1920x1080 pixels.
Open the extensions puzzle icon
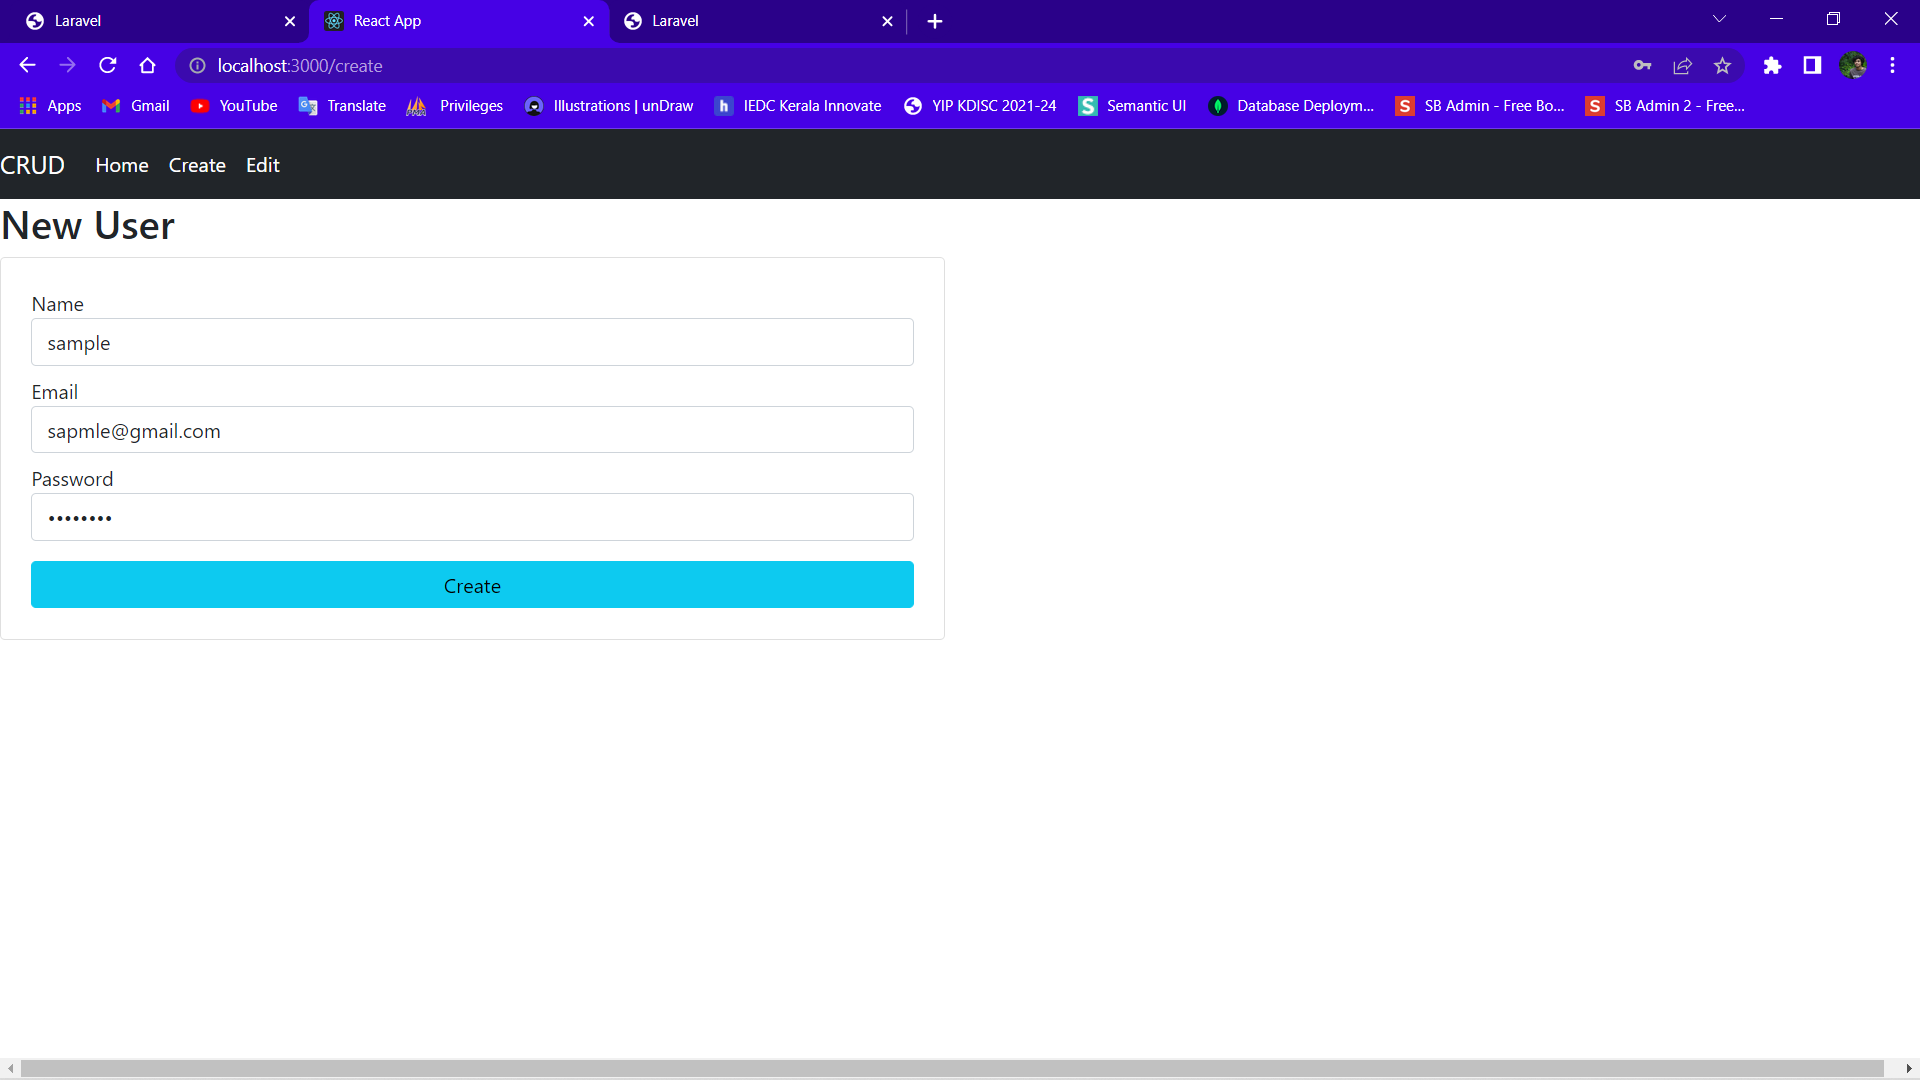[1773, 65]
